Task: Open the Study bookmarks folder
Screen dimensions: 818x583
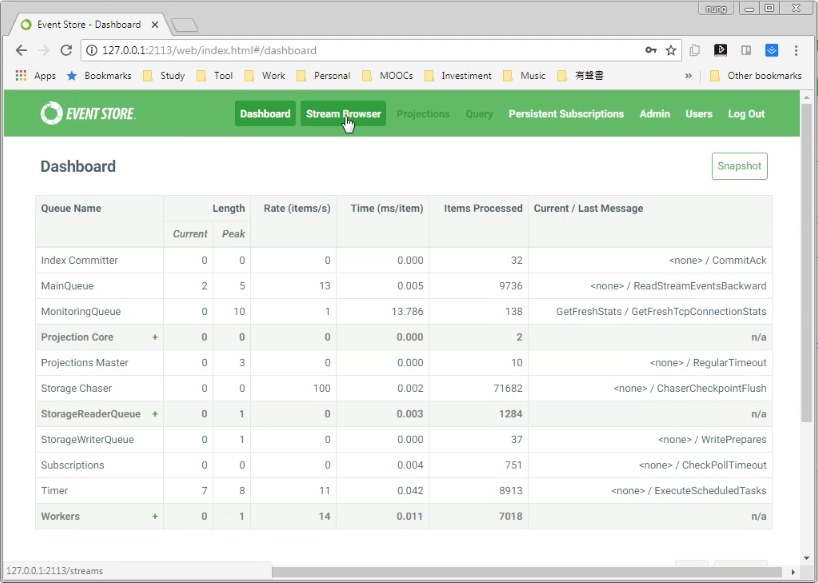Action: click(x=164, y=76)
